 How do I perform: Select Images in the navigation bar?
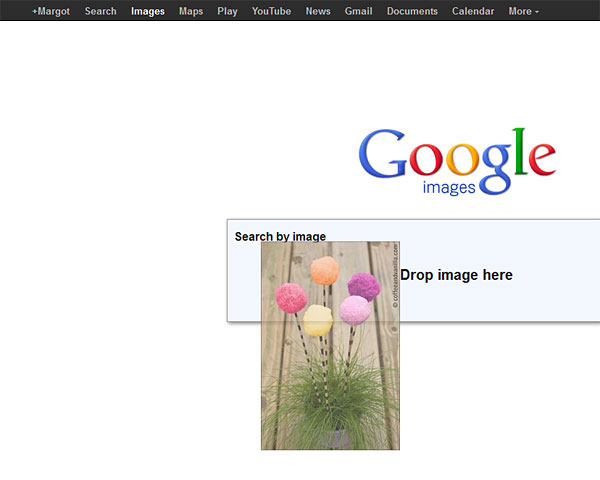[x=148, y=11]
